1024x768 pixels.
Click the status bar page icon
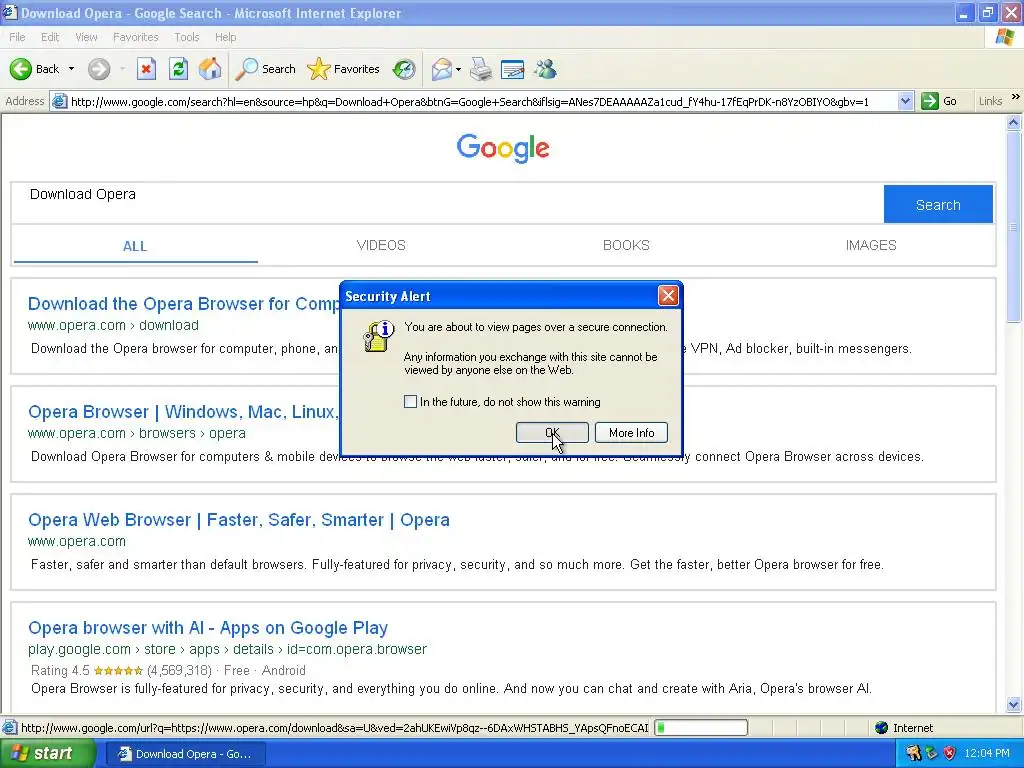tap(10, 728)
